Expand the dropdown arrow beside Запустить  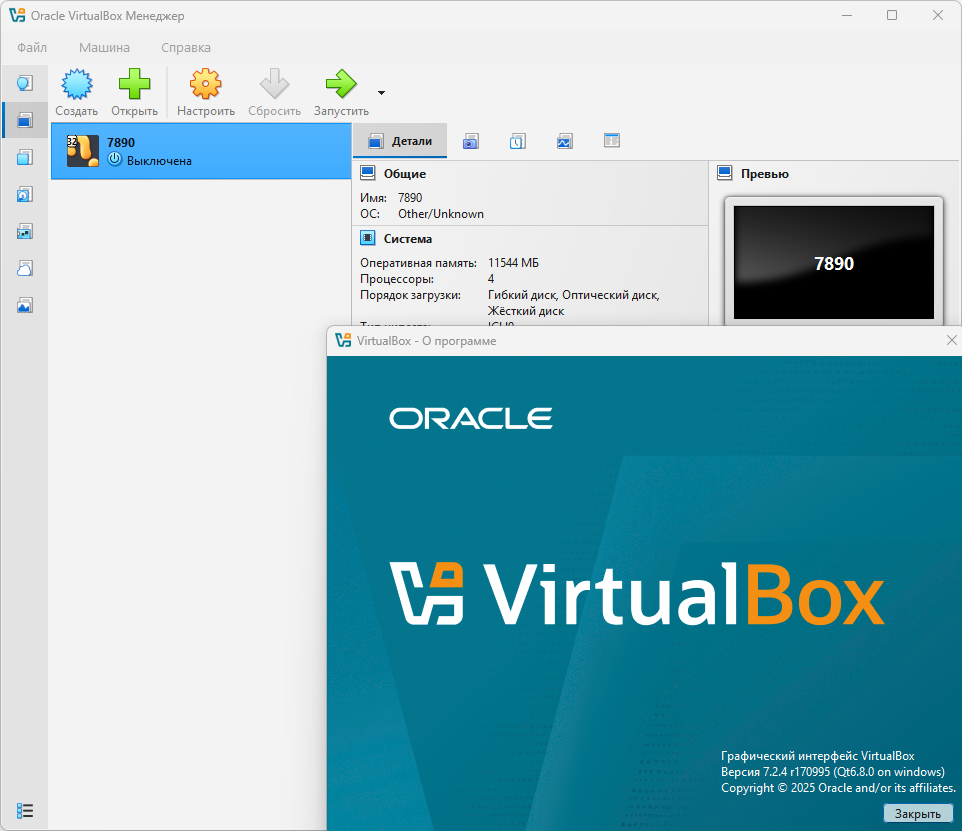click(381, 93)
